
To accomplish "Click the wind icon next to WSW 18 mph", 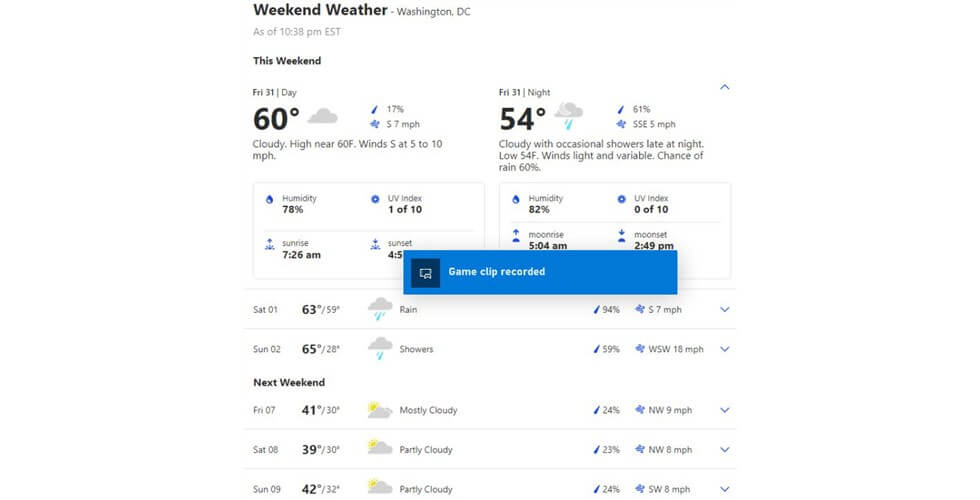I will point(639,349).
